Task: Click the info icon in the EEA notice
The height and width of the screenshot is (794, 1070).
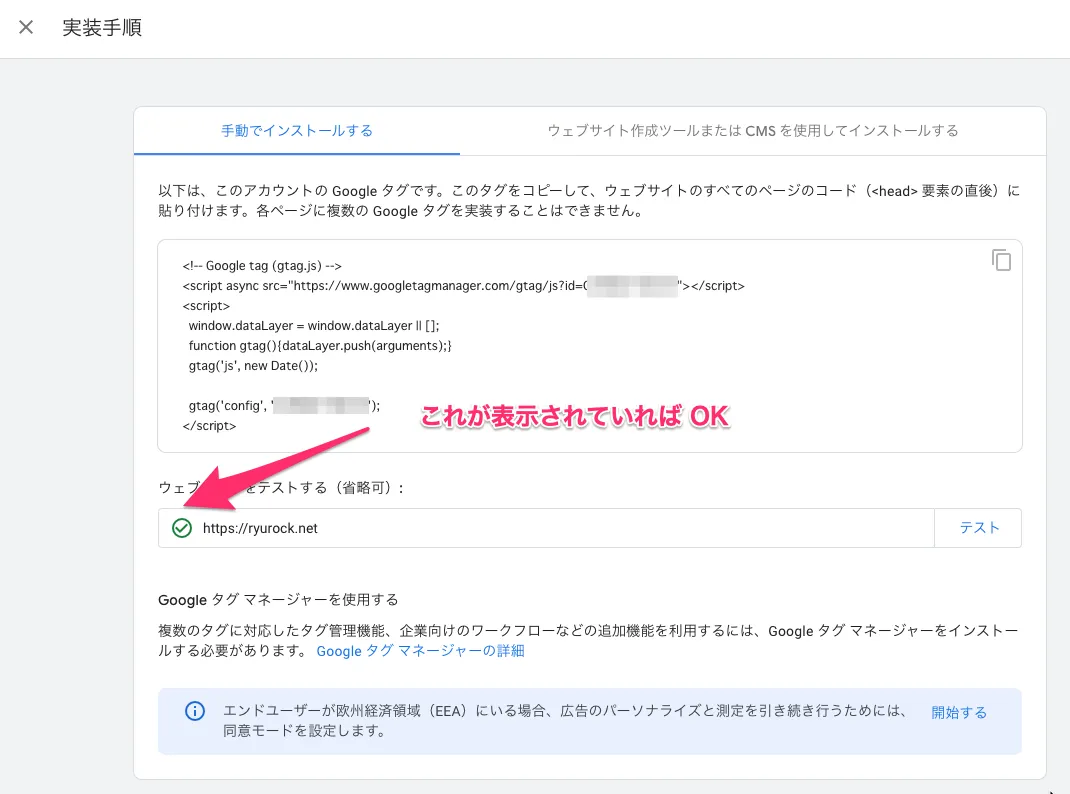Action: pos(194,712)
